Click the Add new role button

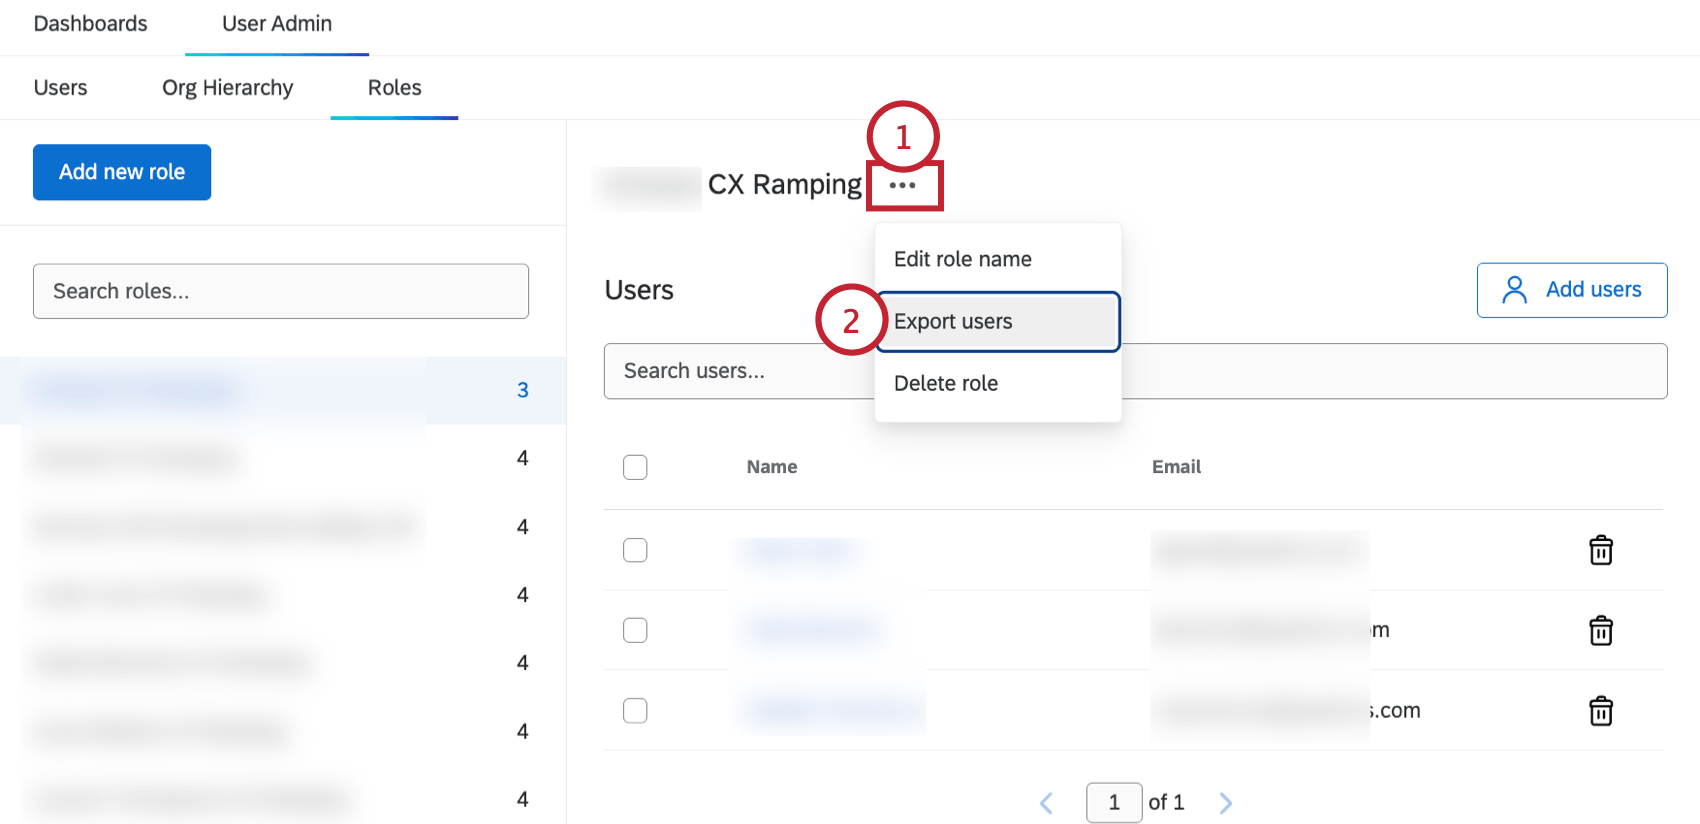click(122, 172)
